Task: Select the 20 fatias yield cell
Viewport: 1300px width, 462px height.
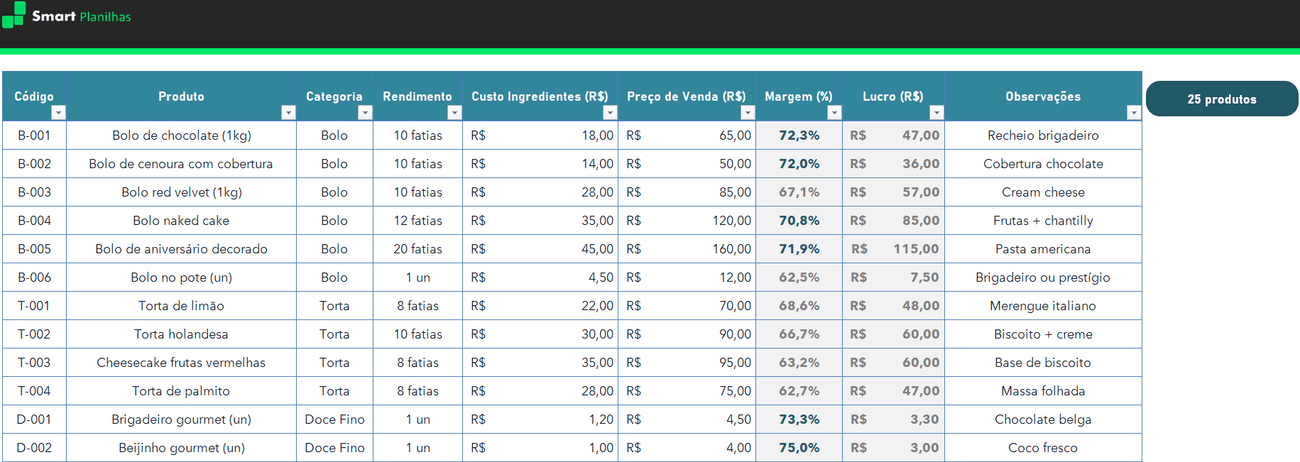Action: 418,249
